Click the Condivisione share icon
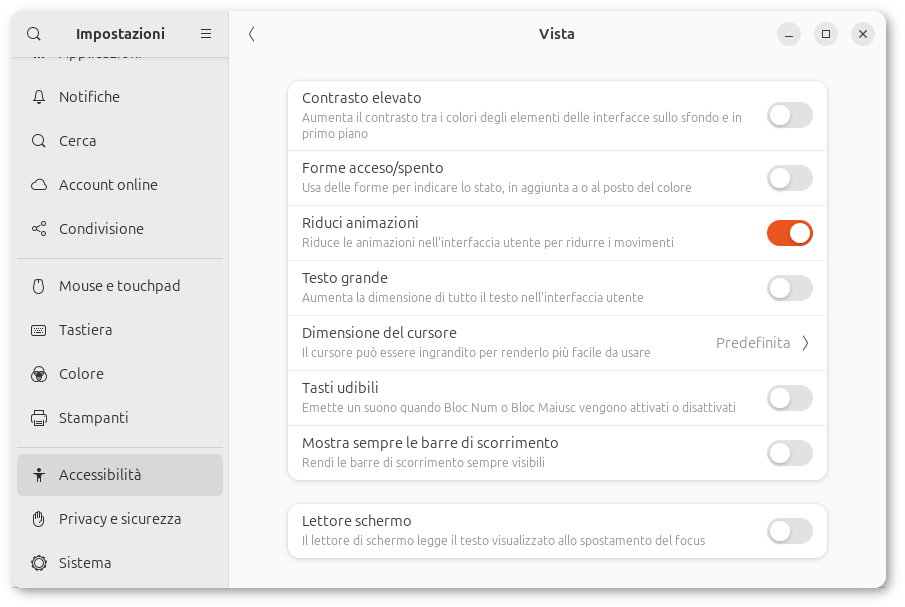This screenshot has width=905, height=607. tap(39, 229)
